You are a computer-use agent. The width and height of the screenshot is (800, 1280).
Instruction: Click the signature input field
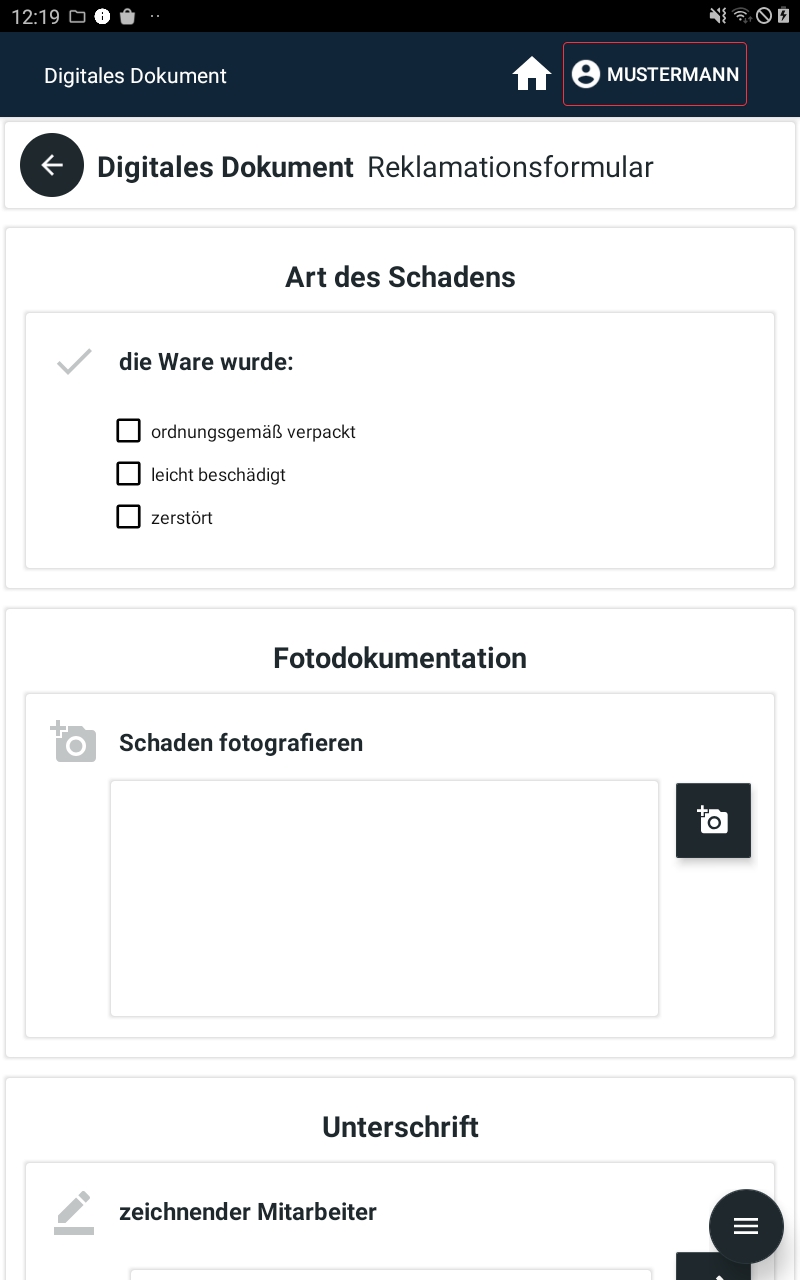(x=391, y=1275)
